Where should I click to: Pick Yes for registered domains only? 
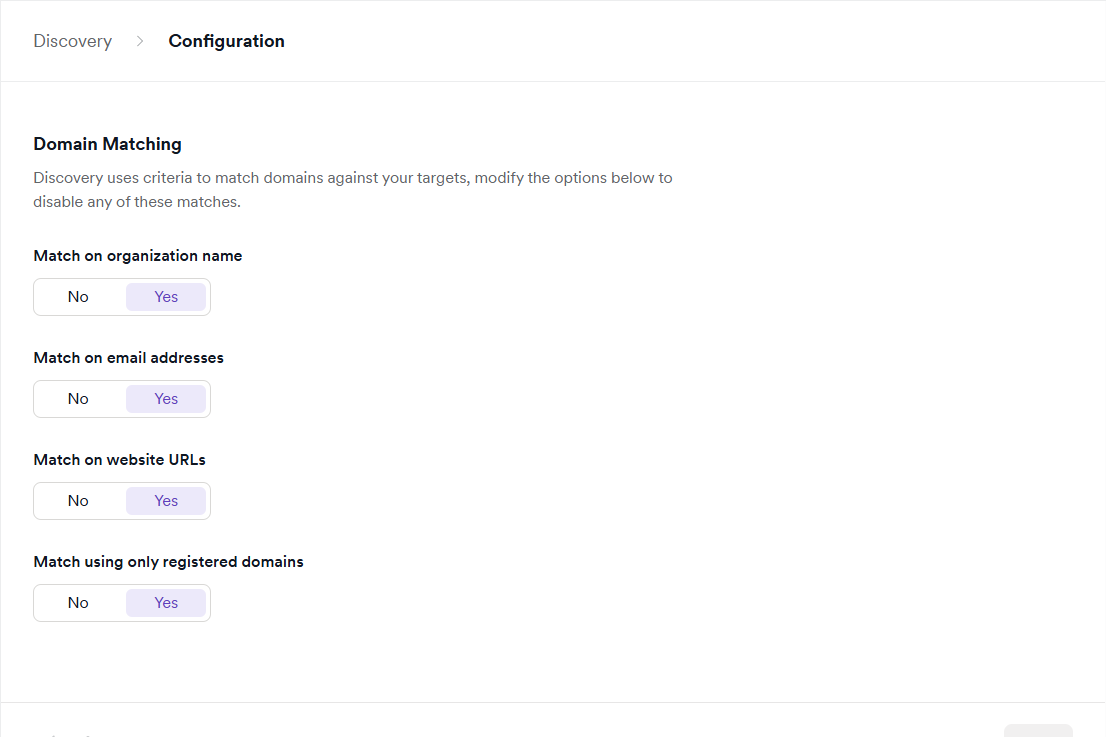[166, 603]
